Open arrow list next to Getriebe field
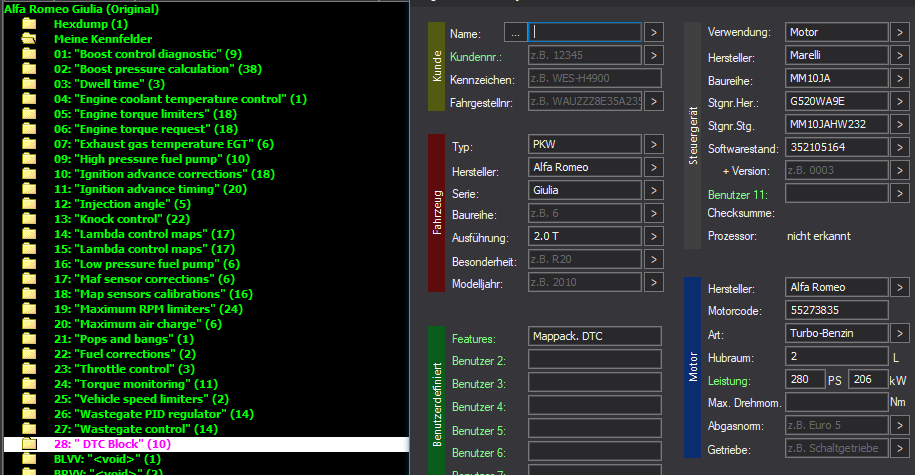The height and width of the screenshot is (475, 915). pyautogui.click(x=900, y=448)
